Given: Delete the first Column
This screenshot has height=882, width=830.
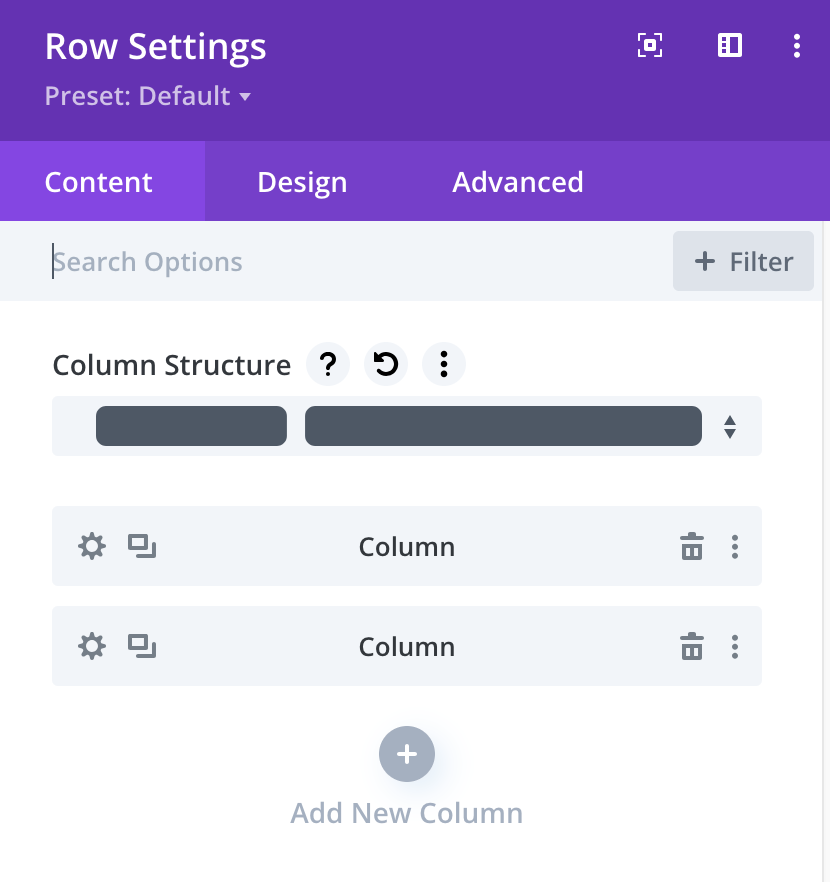Looking at the screenshot, I should point(692,547).
